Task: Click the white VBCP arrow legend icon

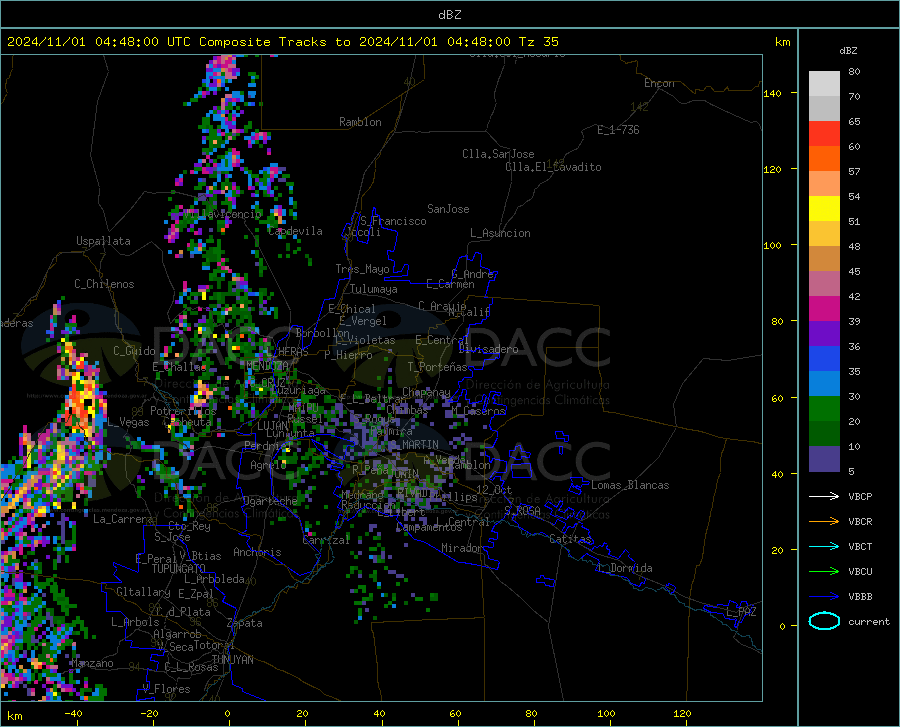Action: coord(824,496)
